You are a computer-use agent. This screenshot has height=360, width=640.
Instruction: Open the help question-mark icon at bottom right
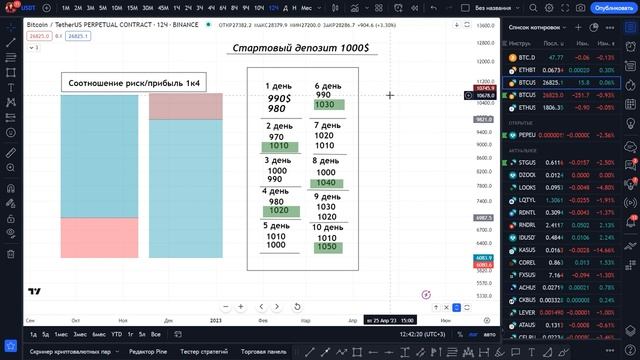[x=631, y=349]
